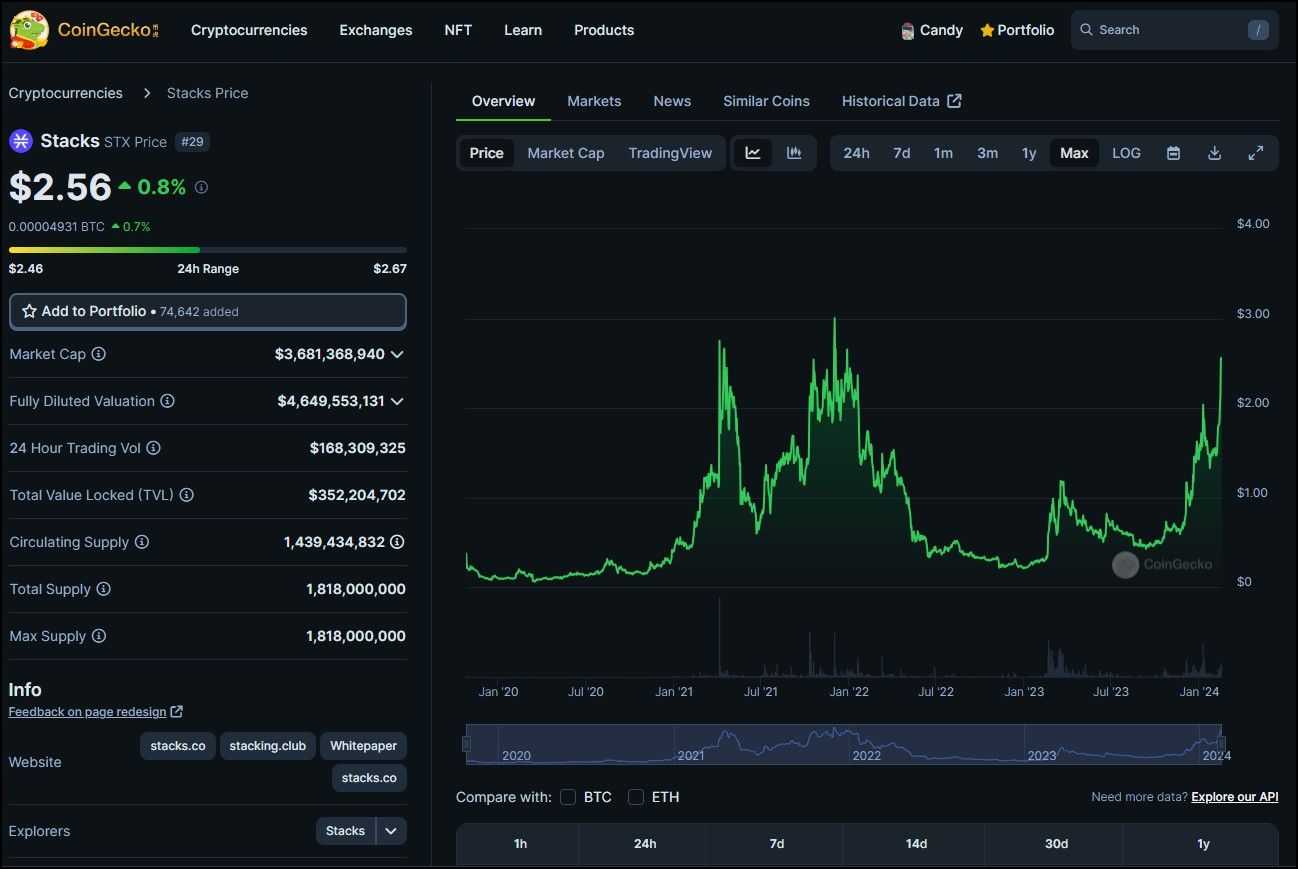
Task: Switch to the Markets tab
Action: point(594,101)
